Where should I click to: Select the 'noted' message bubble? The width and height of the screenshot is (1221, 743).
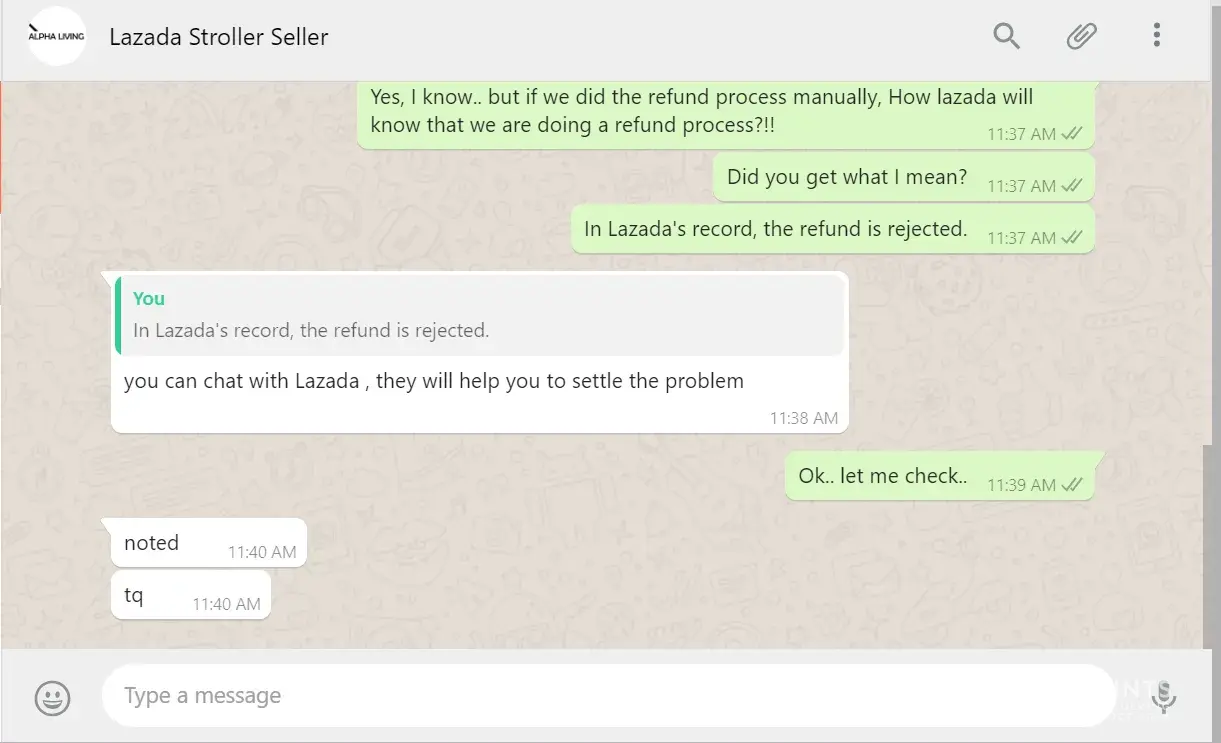pos(152,543)
